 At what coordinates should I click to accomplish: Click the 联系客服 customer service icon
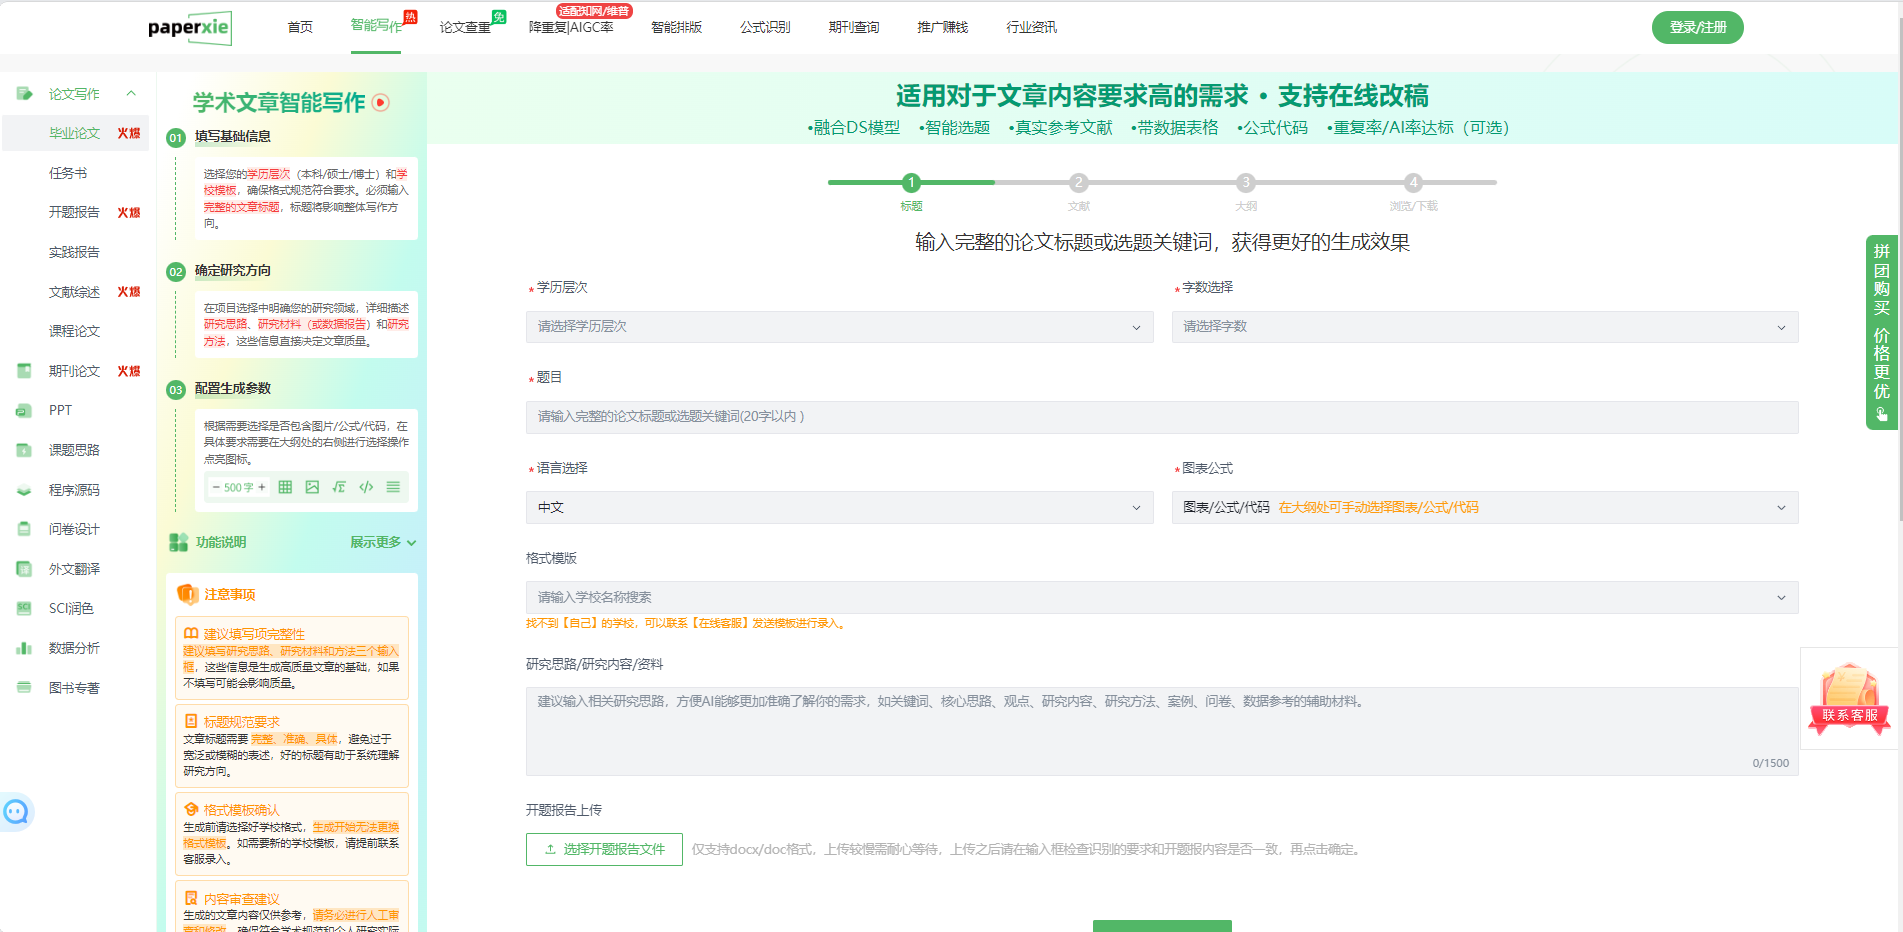1849,699
